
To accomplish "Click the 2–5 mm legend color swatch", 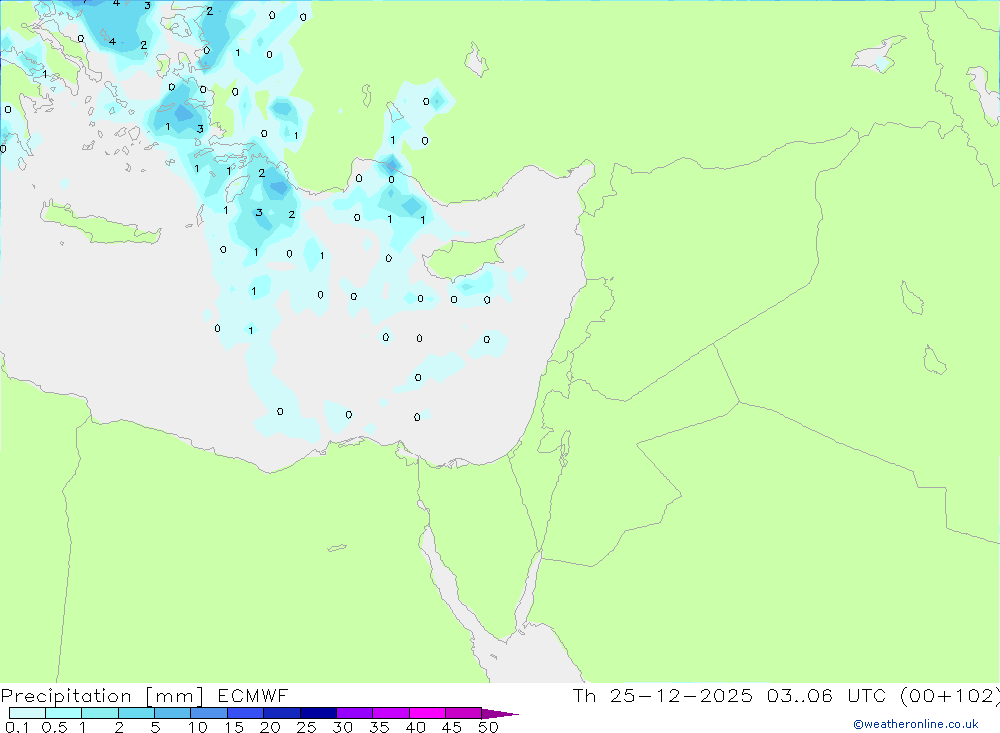I will [136, 713].
